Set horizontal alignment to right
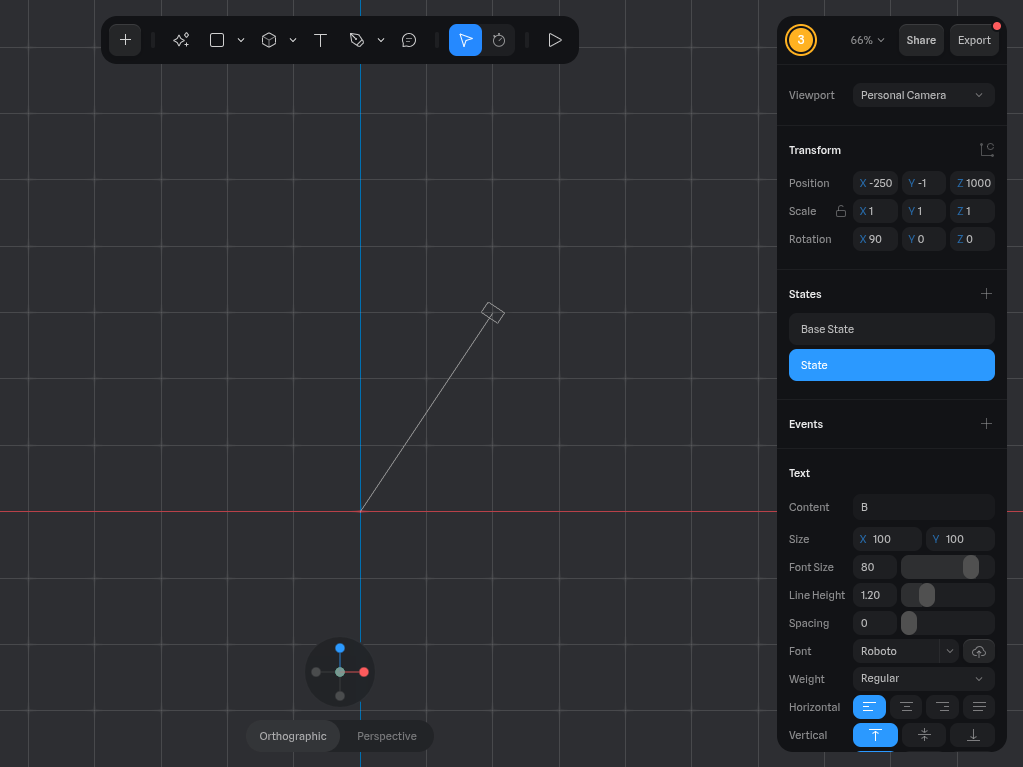Screen dimensions: 1023x767 [942, 707]
